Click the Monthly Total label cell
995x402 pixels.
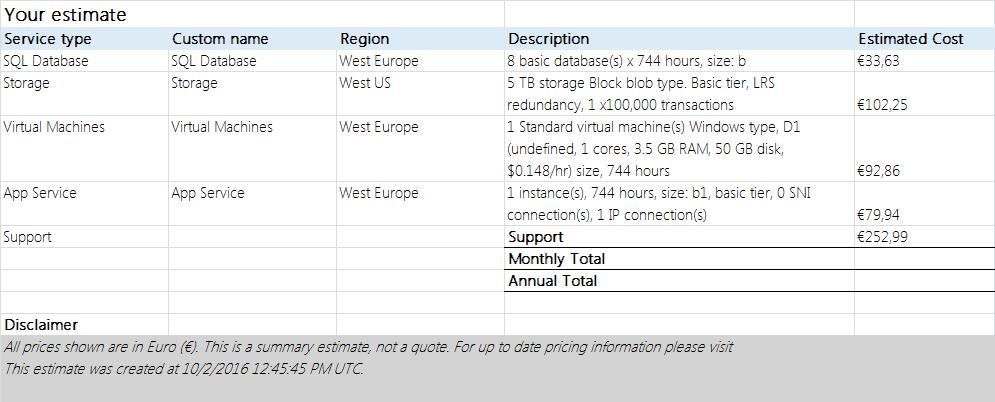tap(679, 259)
